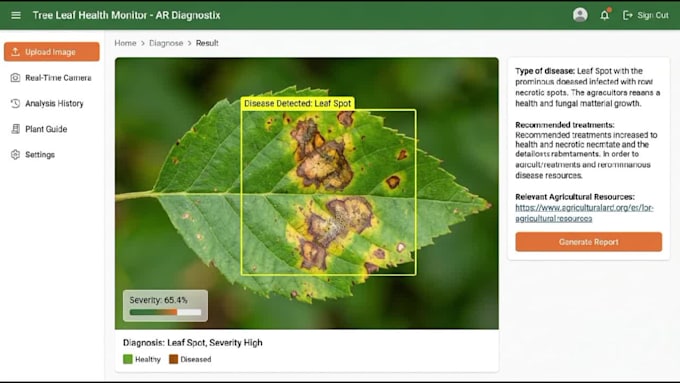
Task: Click the Real-Time Camera icon
Action: (x=15, y=78)
